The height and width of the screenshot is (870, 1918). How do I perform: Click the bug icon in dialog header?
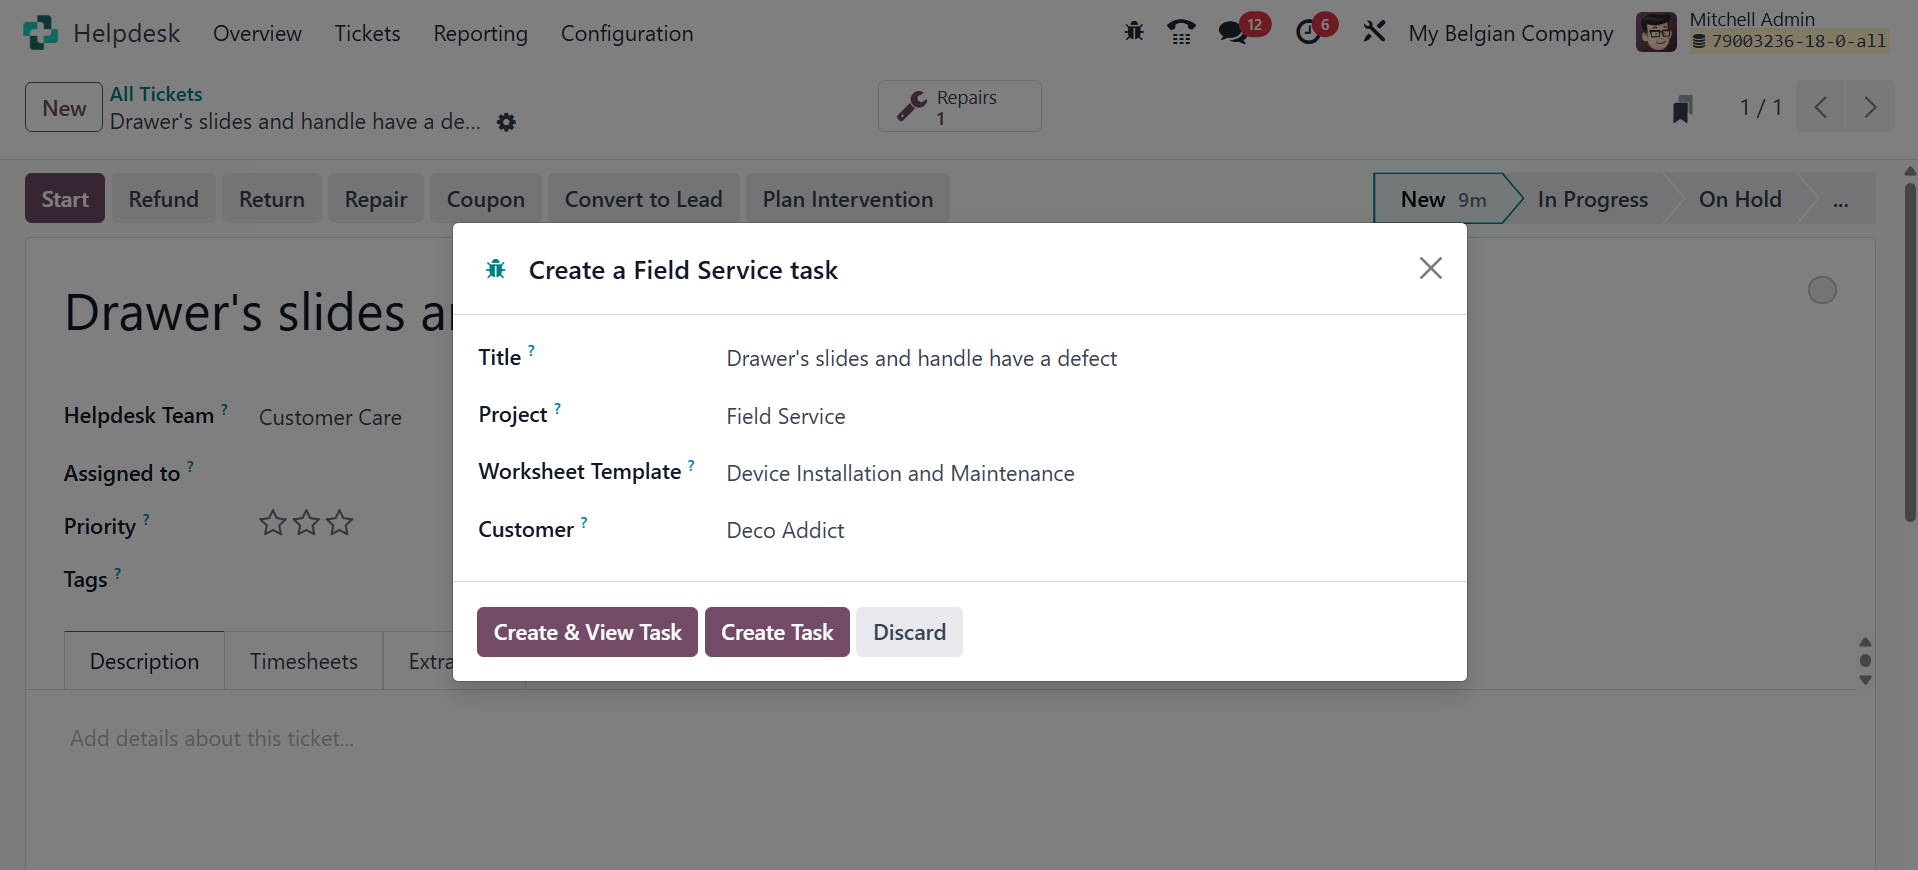(496, 270)
